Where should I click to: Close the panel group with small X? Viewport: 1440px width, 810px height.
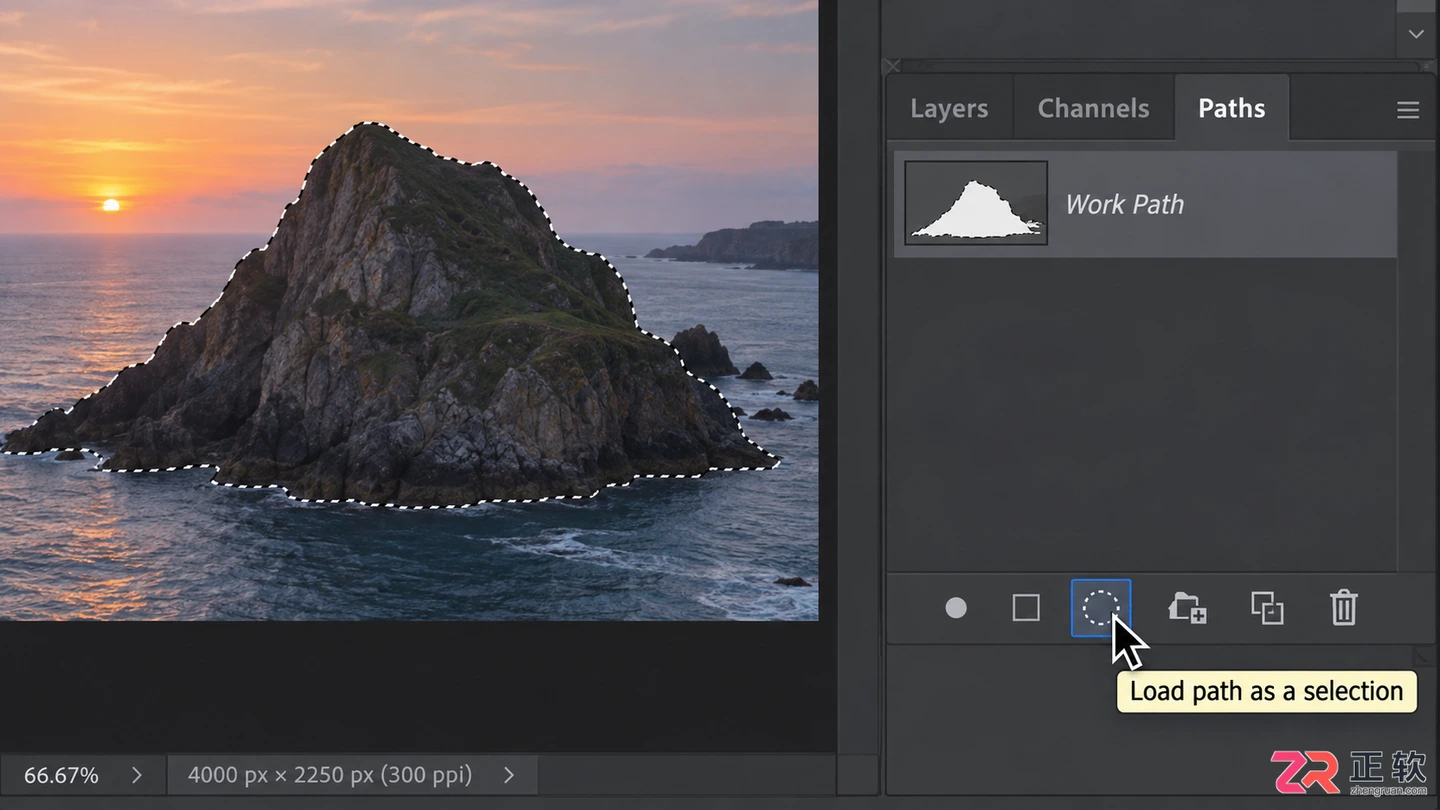tap(892, 66)
